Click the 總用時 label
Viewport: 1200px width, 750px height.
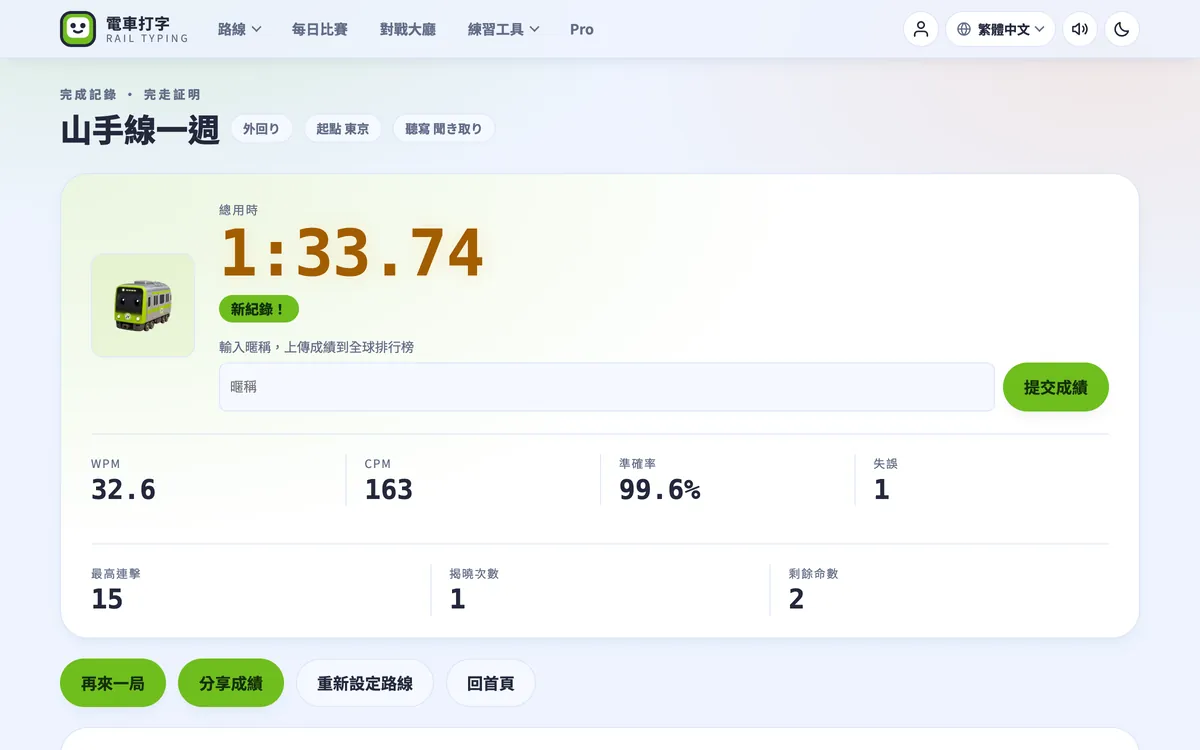click(x=238, y=210)
